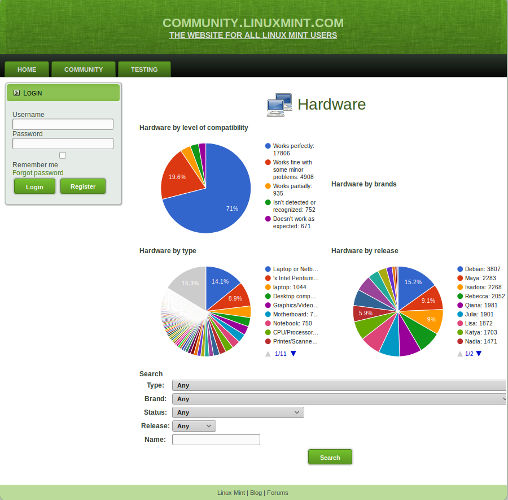Click the 'Hardware by brands' heading
The width and height of the screenshot is (508, 500).
pos(364,184)
